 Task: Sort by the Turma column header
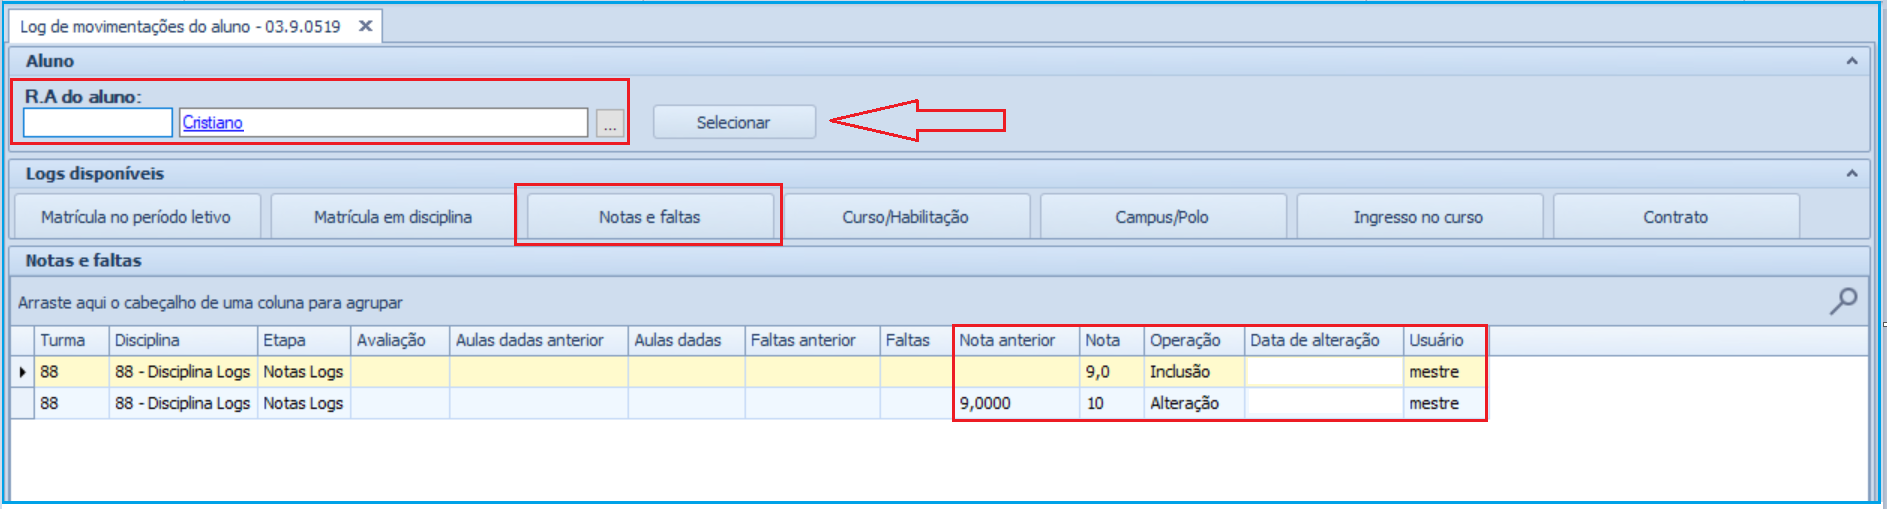[x=72, y=340]
